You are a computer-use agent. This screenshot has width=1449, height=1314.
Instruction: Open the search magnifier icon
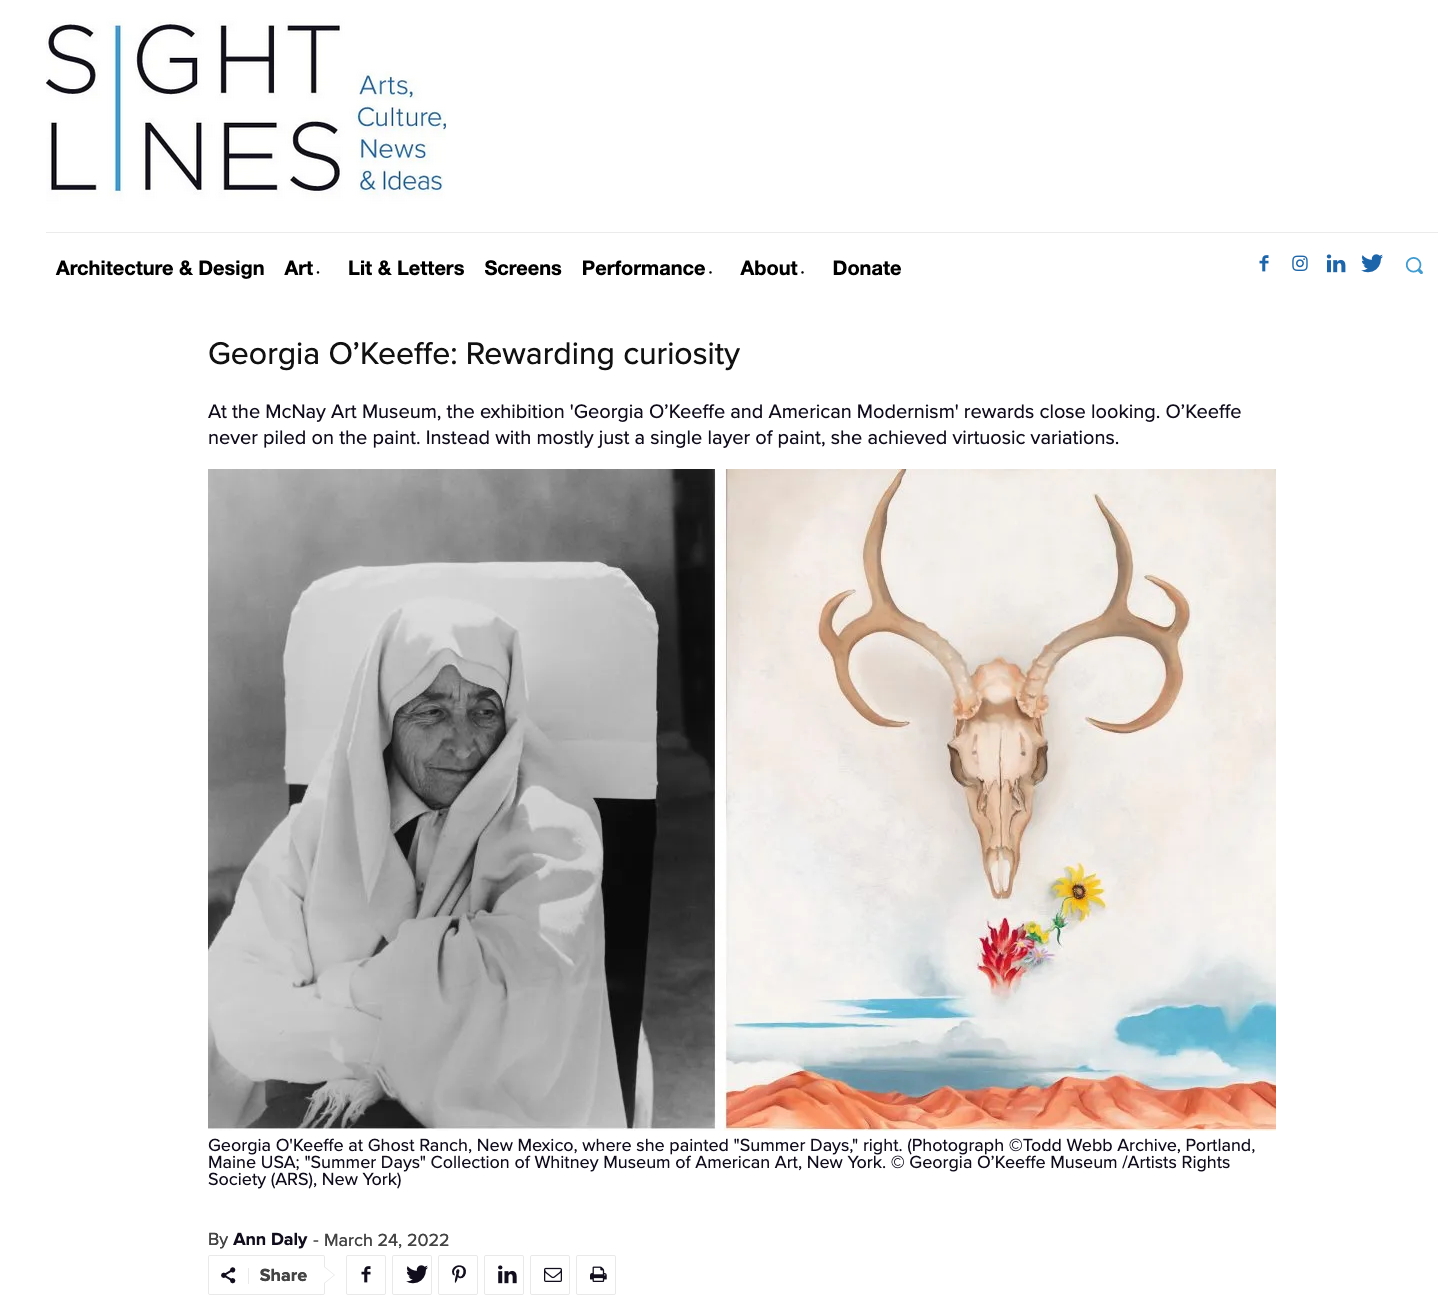point(1414,266)
